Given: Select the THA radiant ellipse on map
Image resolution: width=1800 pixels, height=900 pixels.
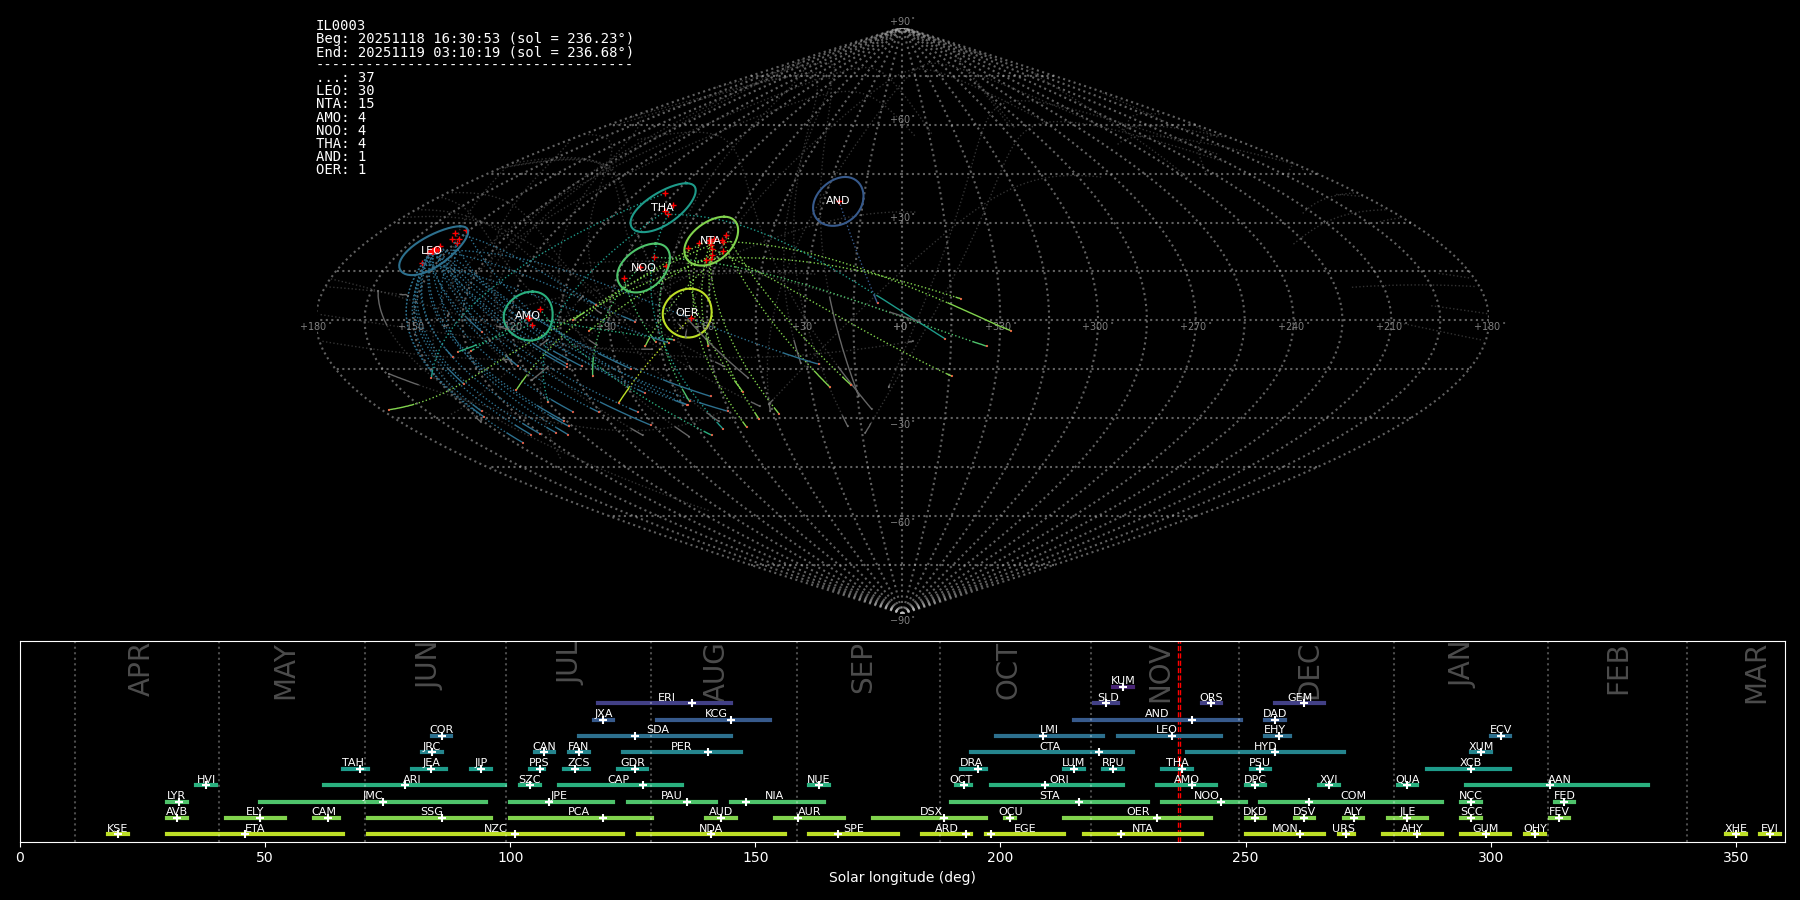Looking at the screenshot, I should click(663, 207).
